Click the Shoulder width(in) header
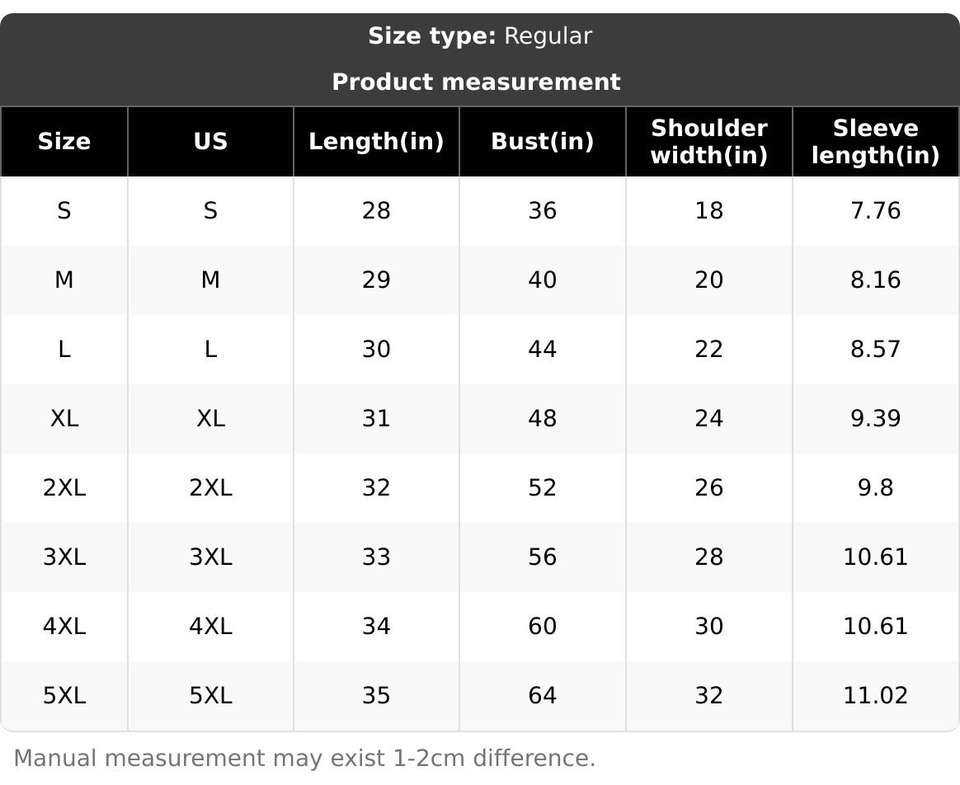Image resolution: width=960 pixels, height=785 pixels. point(709,141)
